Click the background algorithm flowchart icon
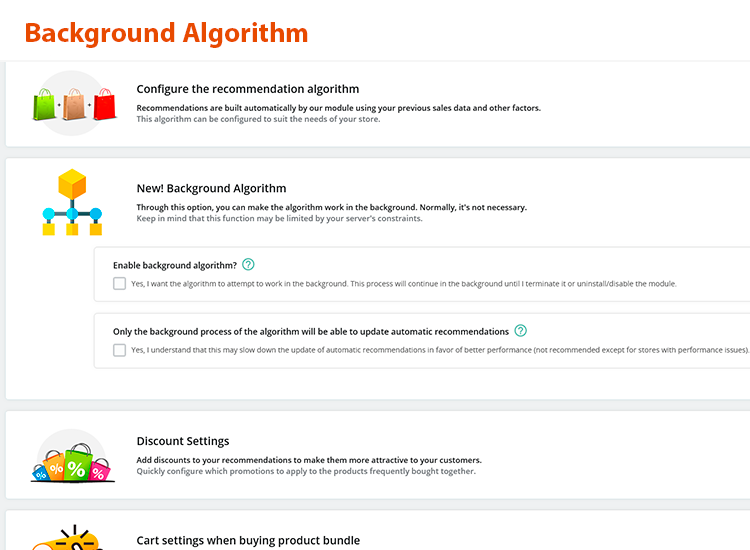 click(73, 202)
